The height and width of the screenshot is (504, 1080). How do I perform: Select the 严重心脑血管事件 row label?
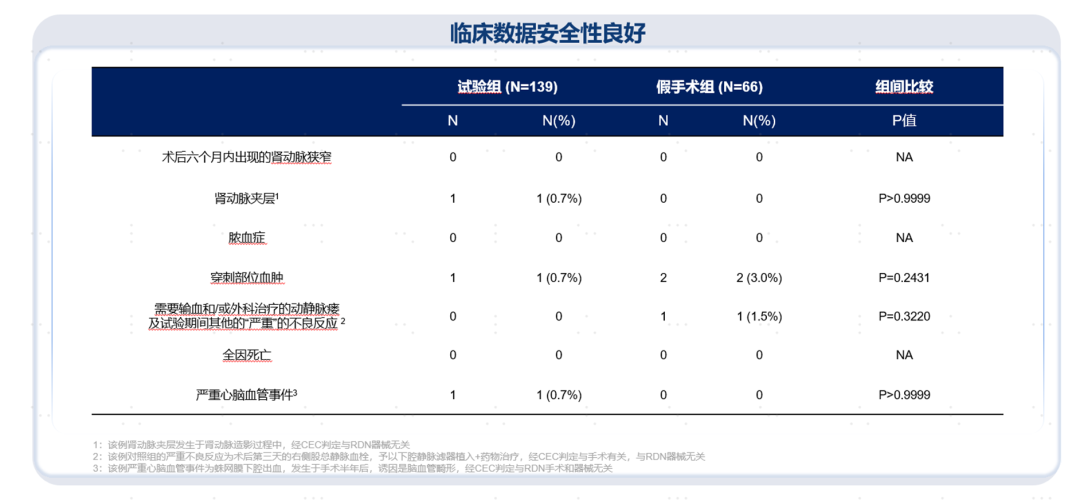click(246, 395)
